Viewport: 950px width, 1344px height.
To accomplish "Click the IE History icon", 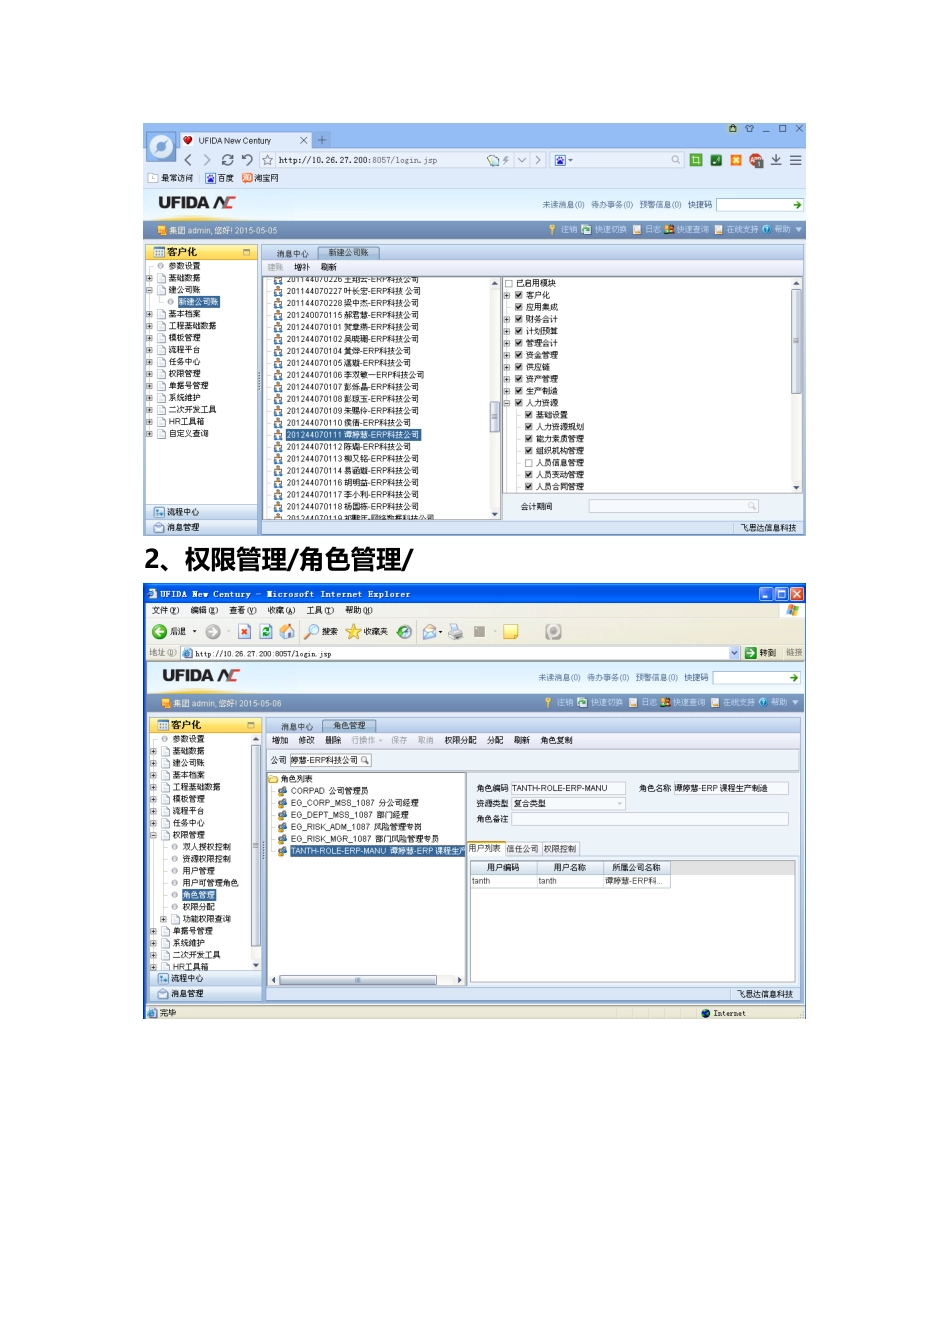I will [x=404, y=632].
